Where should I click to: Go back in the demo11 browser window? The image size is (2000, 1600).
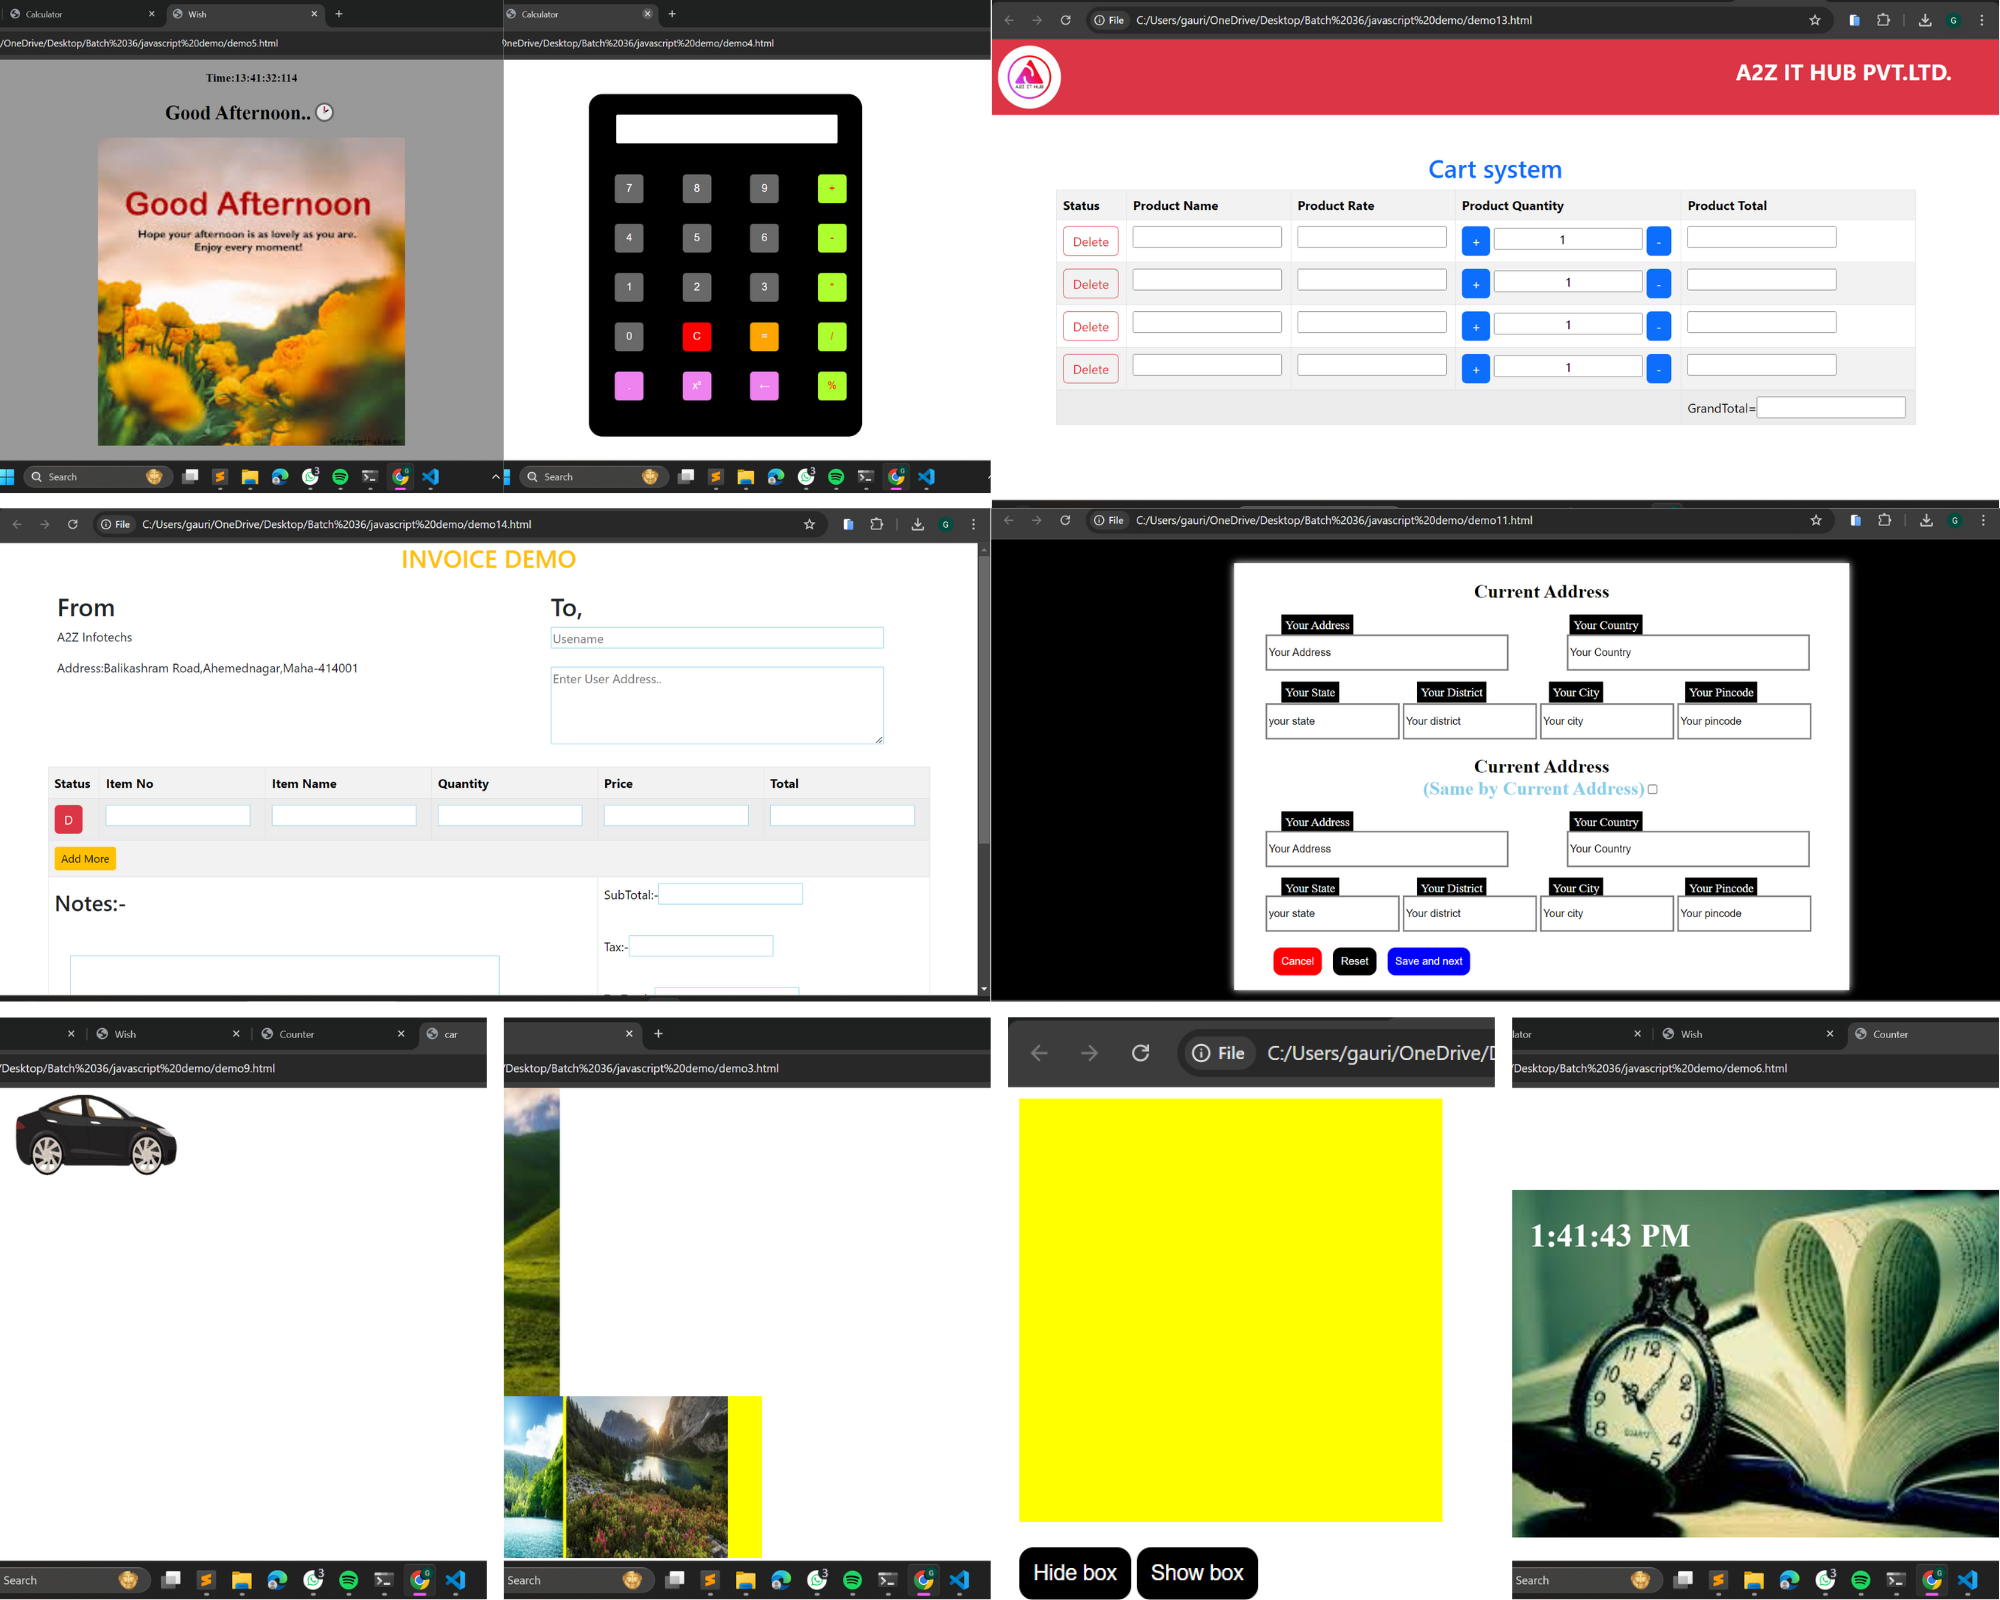tap(1008, 520)
